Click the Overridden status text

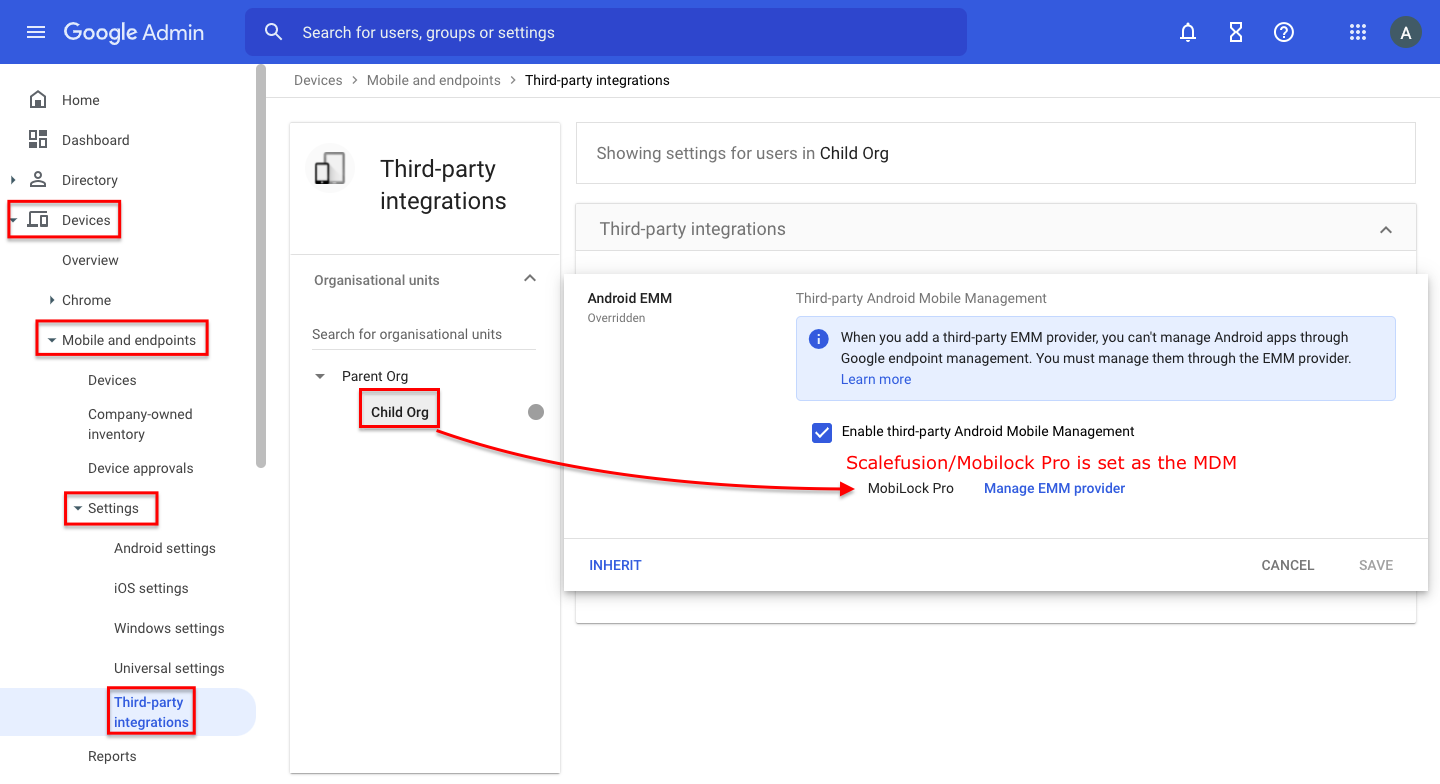tap(616, 318)
